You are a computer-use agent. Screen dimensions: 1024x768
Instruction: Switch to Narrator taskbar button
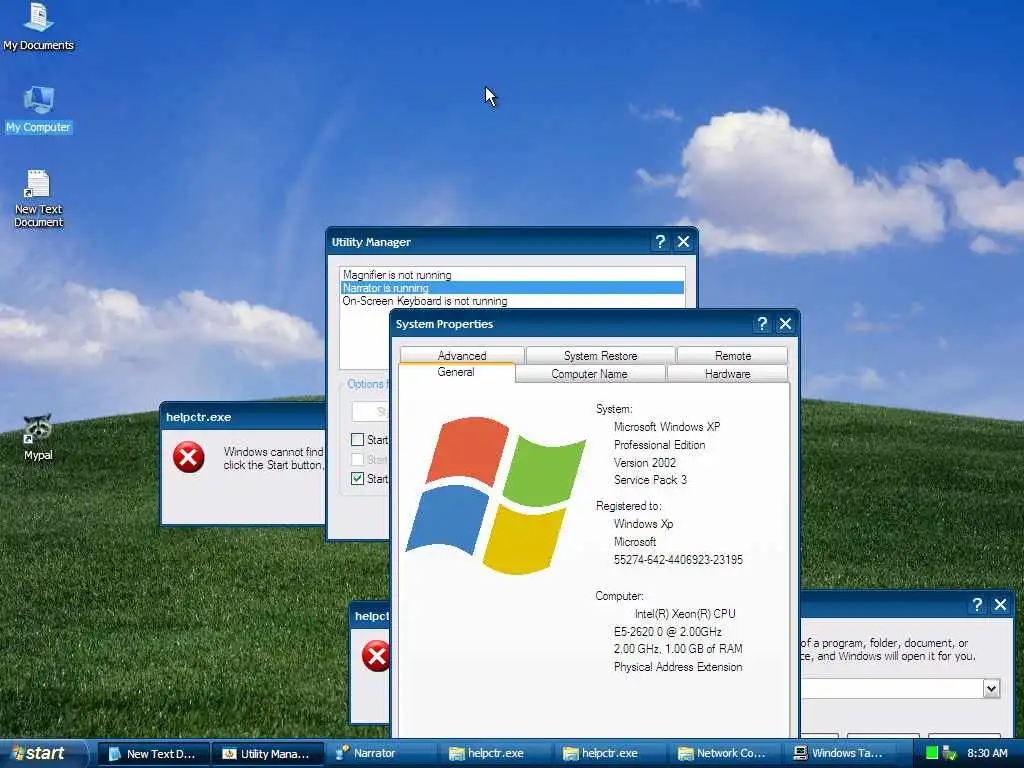382,754
